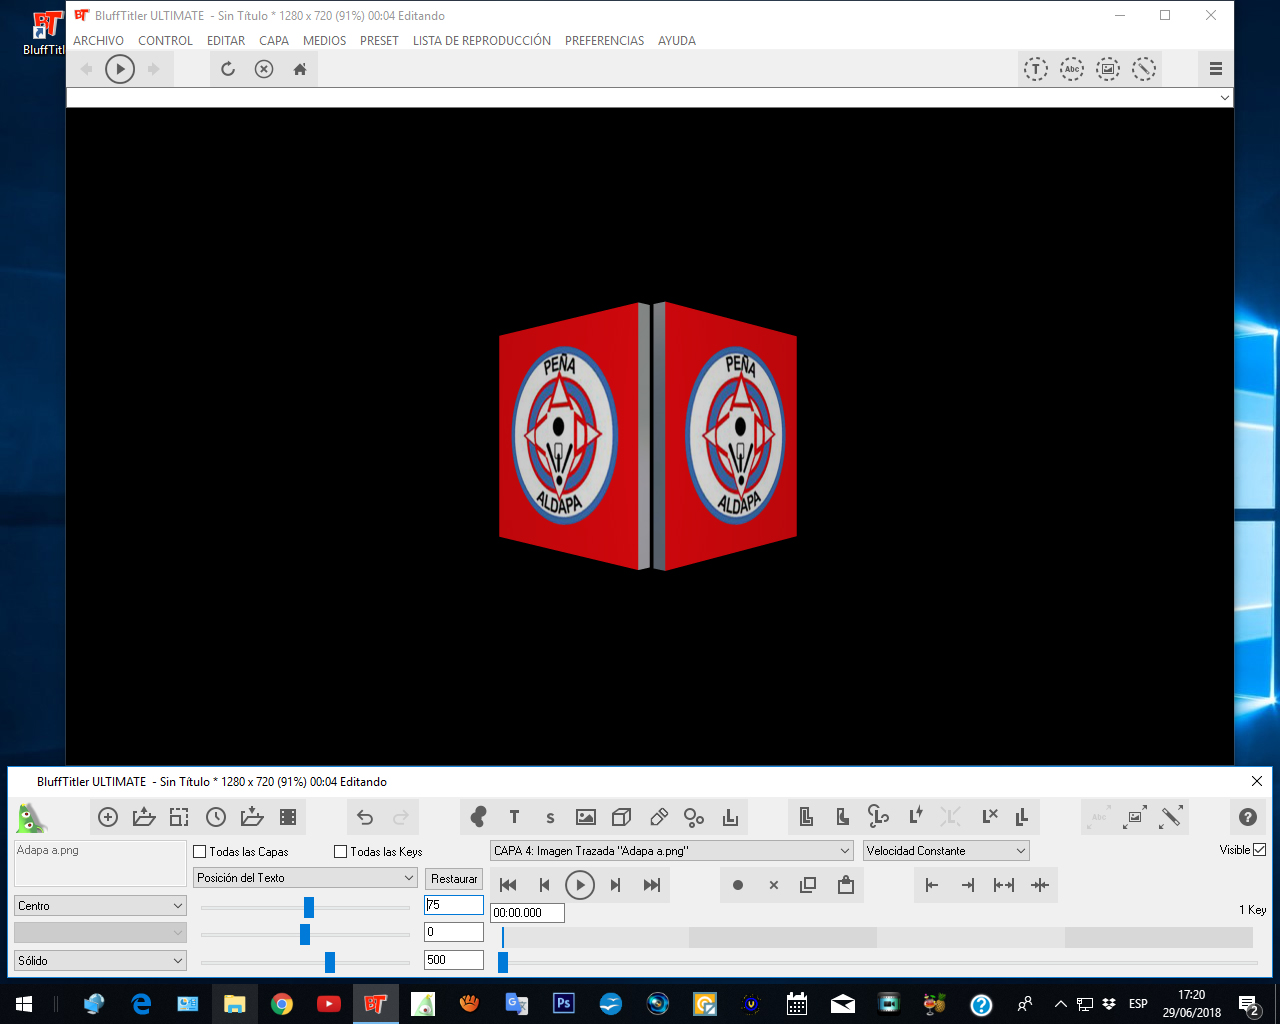1280x1024 pixels.
Task: Open the AYUDA menu
Action: [677, 41]
